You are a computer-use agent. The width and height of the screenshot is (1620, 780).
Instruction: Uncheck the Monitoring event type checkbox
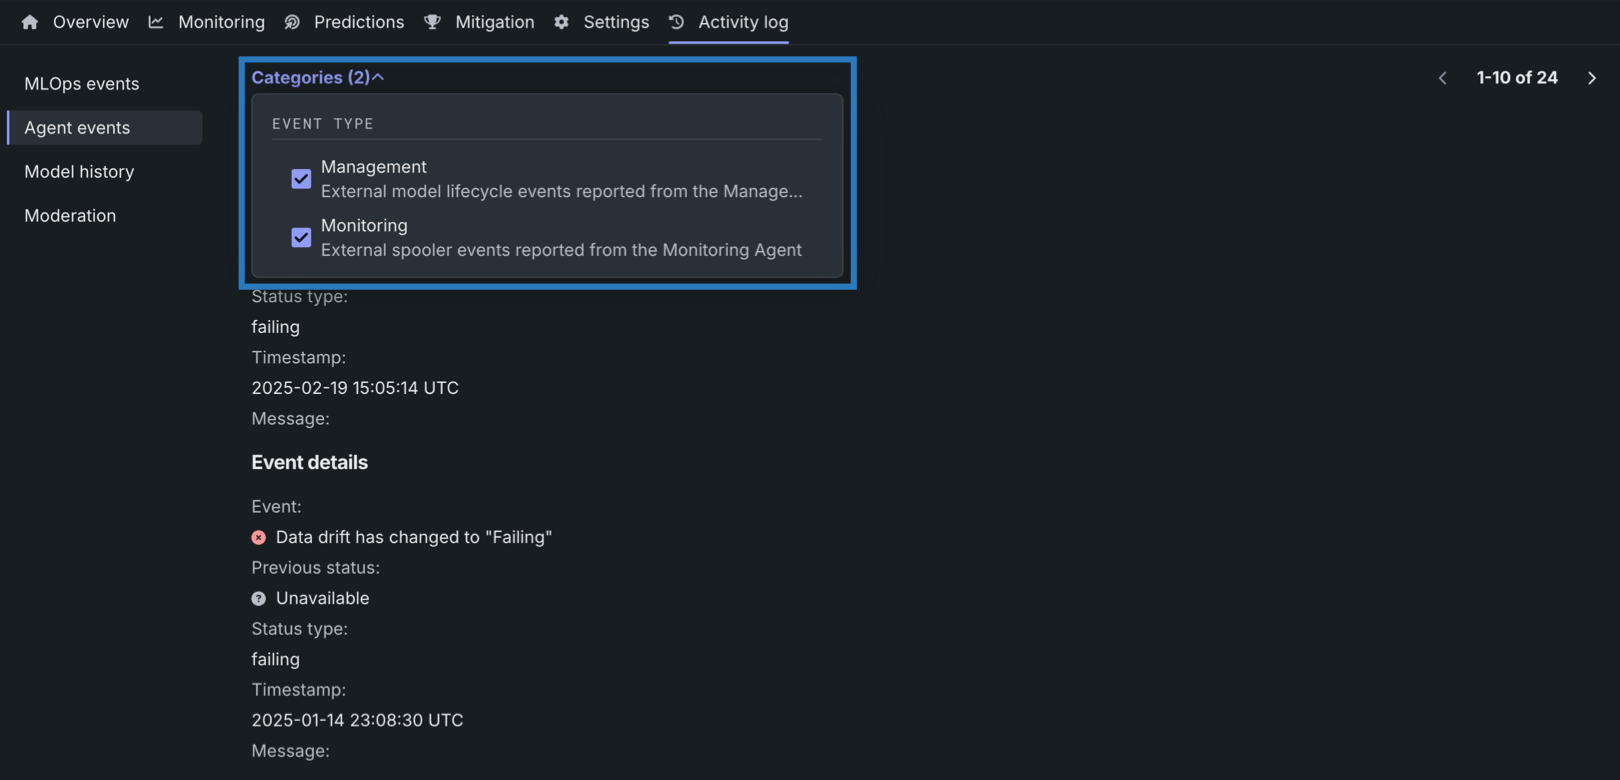[x=301, y=238]
